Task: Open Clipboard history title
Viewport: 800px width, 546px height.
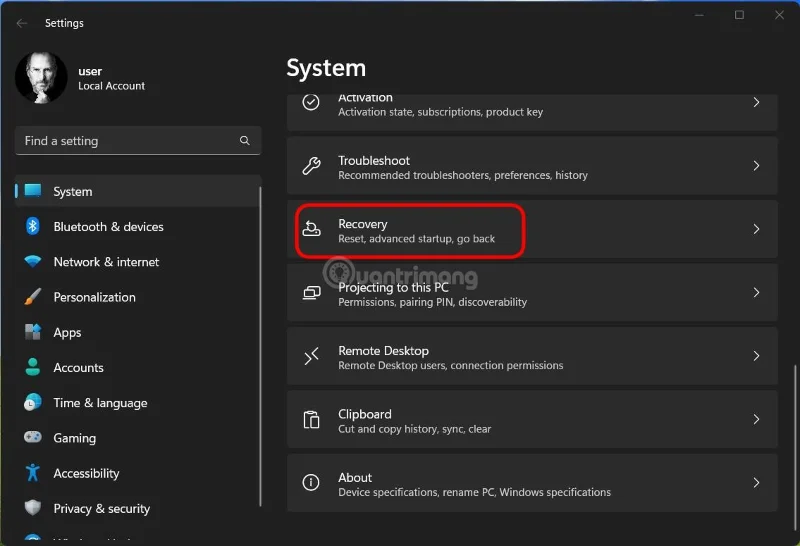Action: [x=365, y=414]
